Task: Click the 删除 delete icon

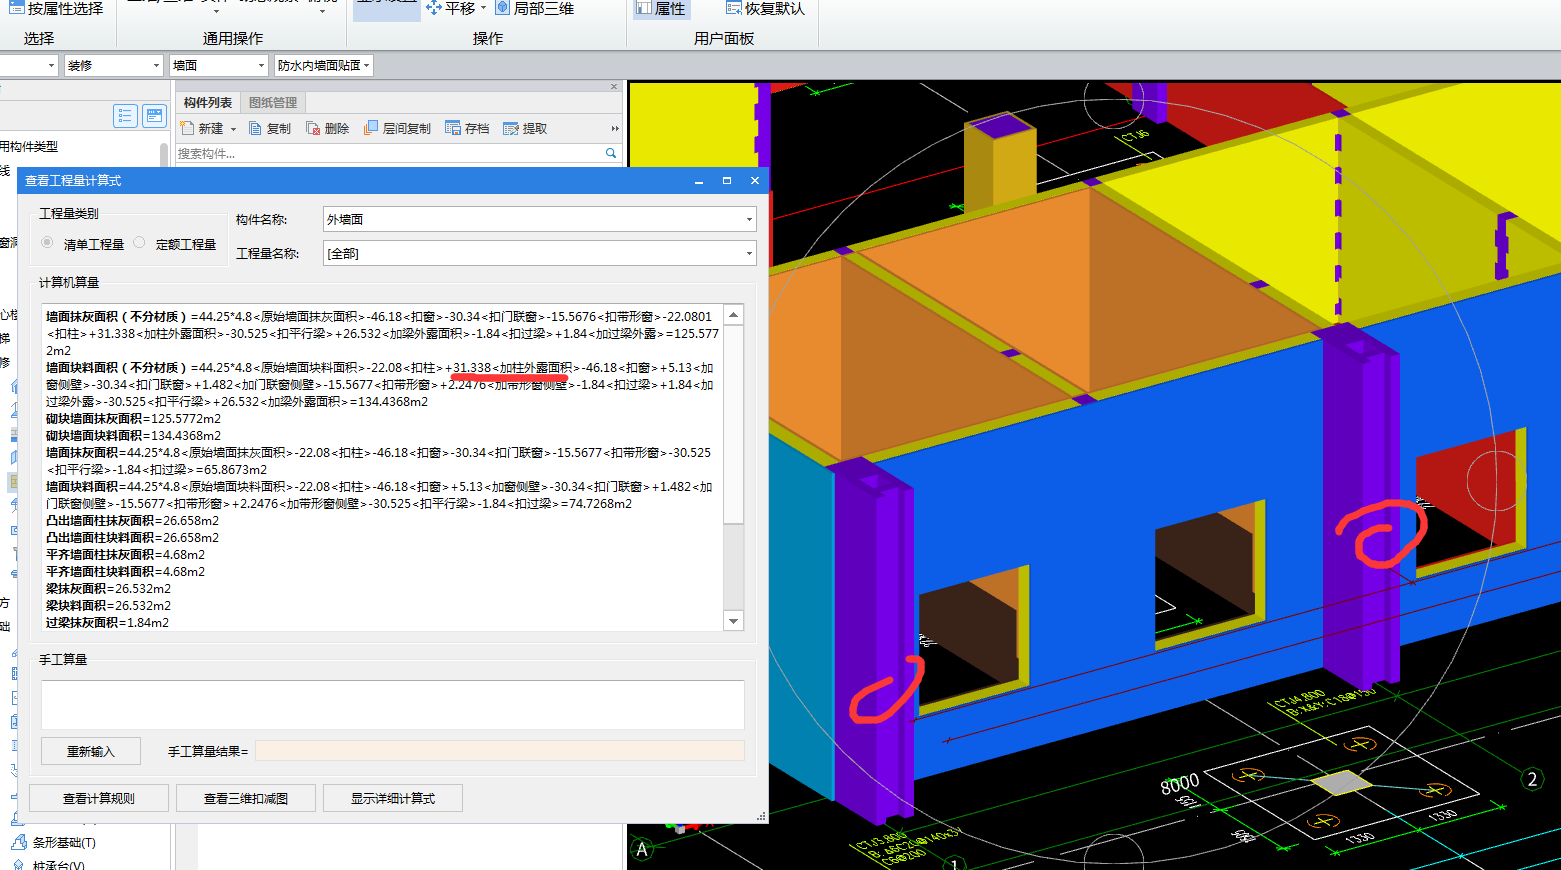Action: coord(313,128)
